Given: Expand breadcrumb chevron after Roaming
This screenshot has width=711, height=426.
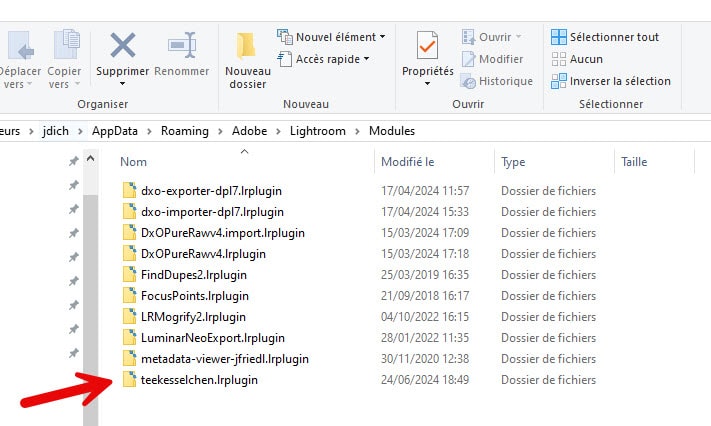Looking at the screenshot, I should 220,132.
